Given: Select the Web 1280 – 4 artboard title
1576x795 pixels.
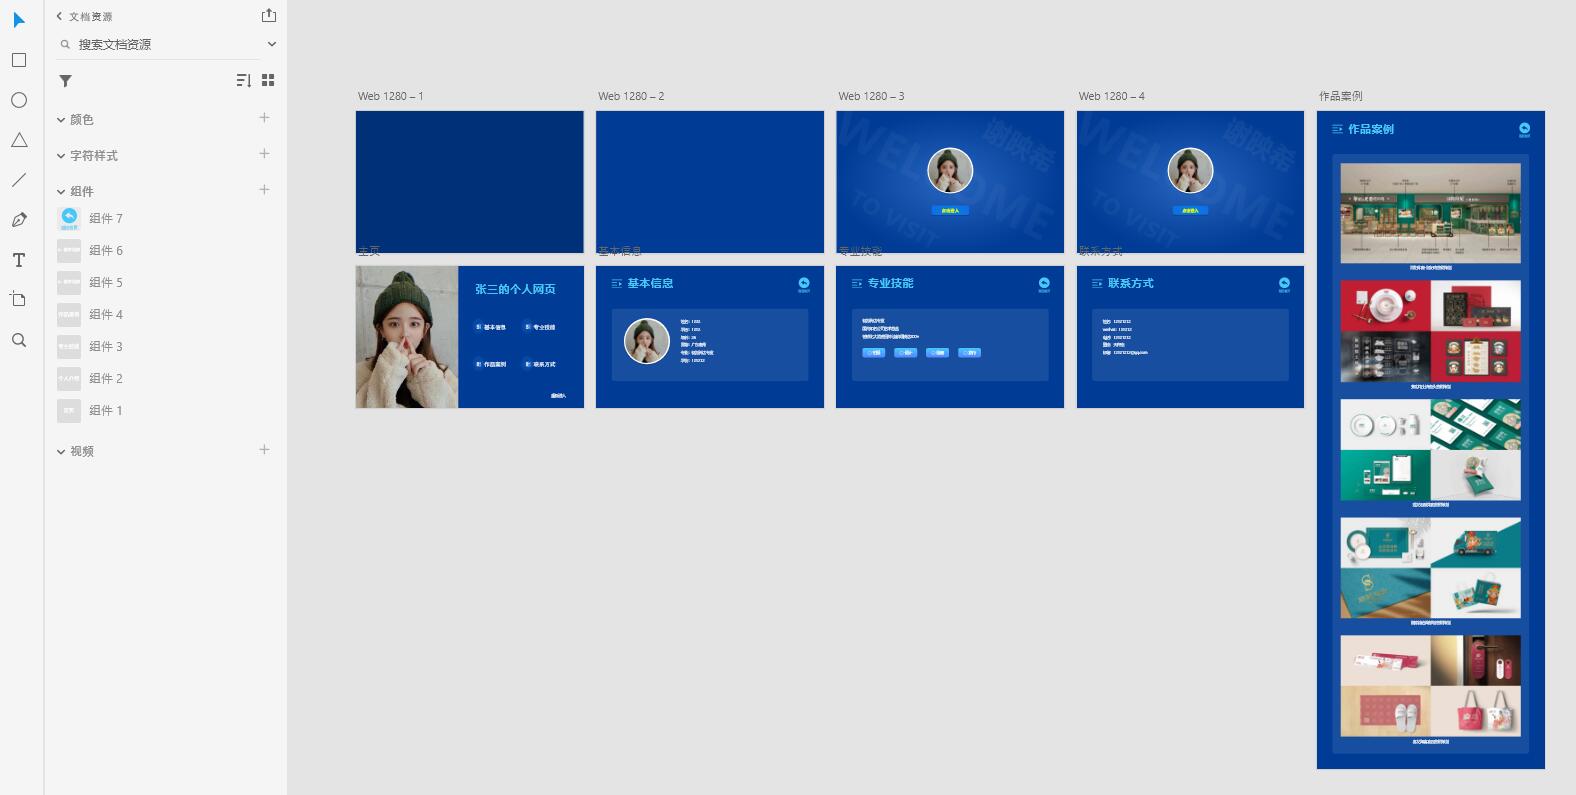Looking at the screenshot, I should coord(1112,96).
